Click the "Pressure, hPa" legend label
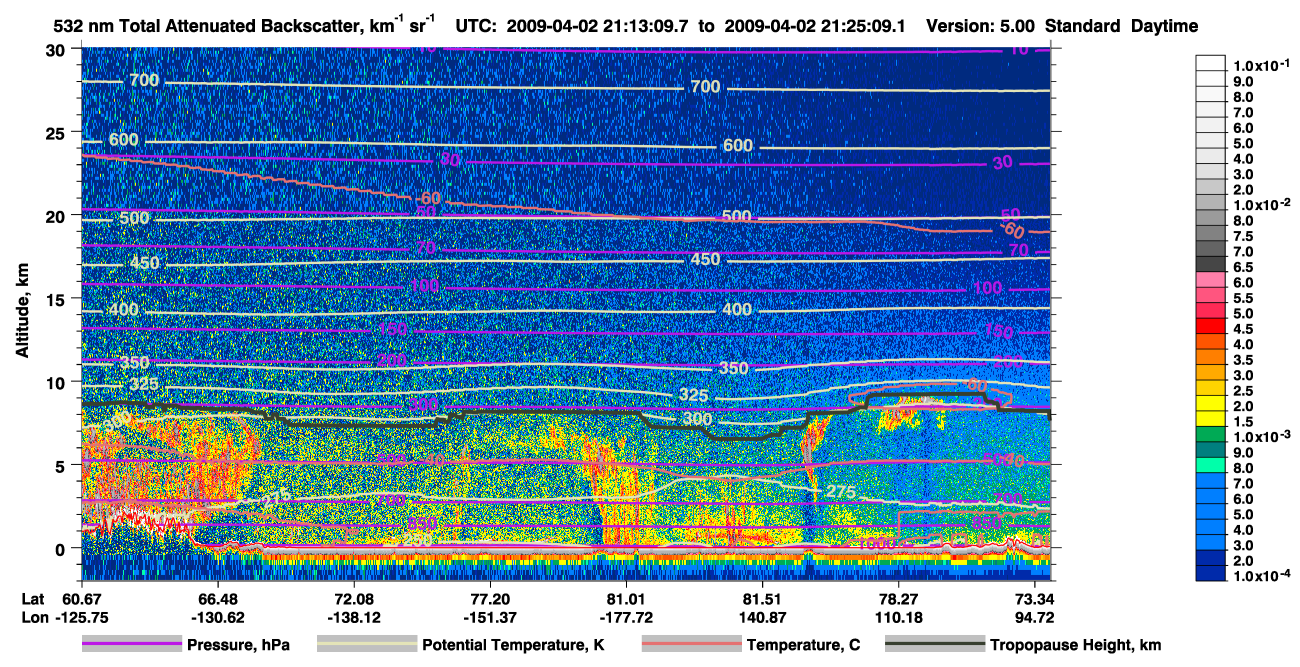 (237, 645)
